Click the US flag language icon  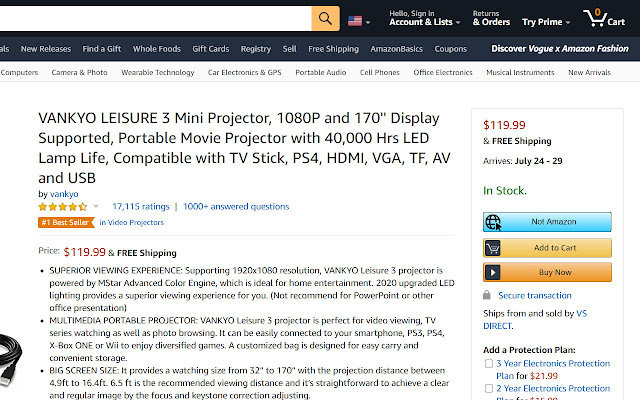pyautogui.click(x=355, y=20)
